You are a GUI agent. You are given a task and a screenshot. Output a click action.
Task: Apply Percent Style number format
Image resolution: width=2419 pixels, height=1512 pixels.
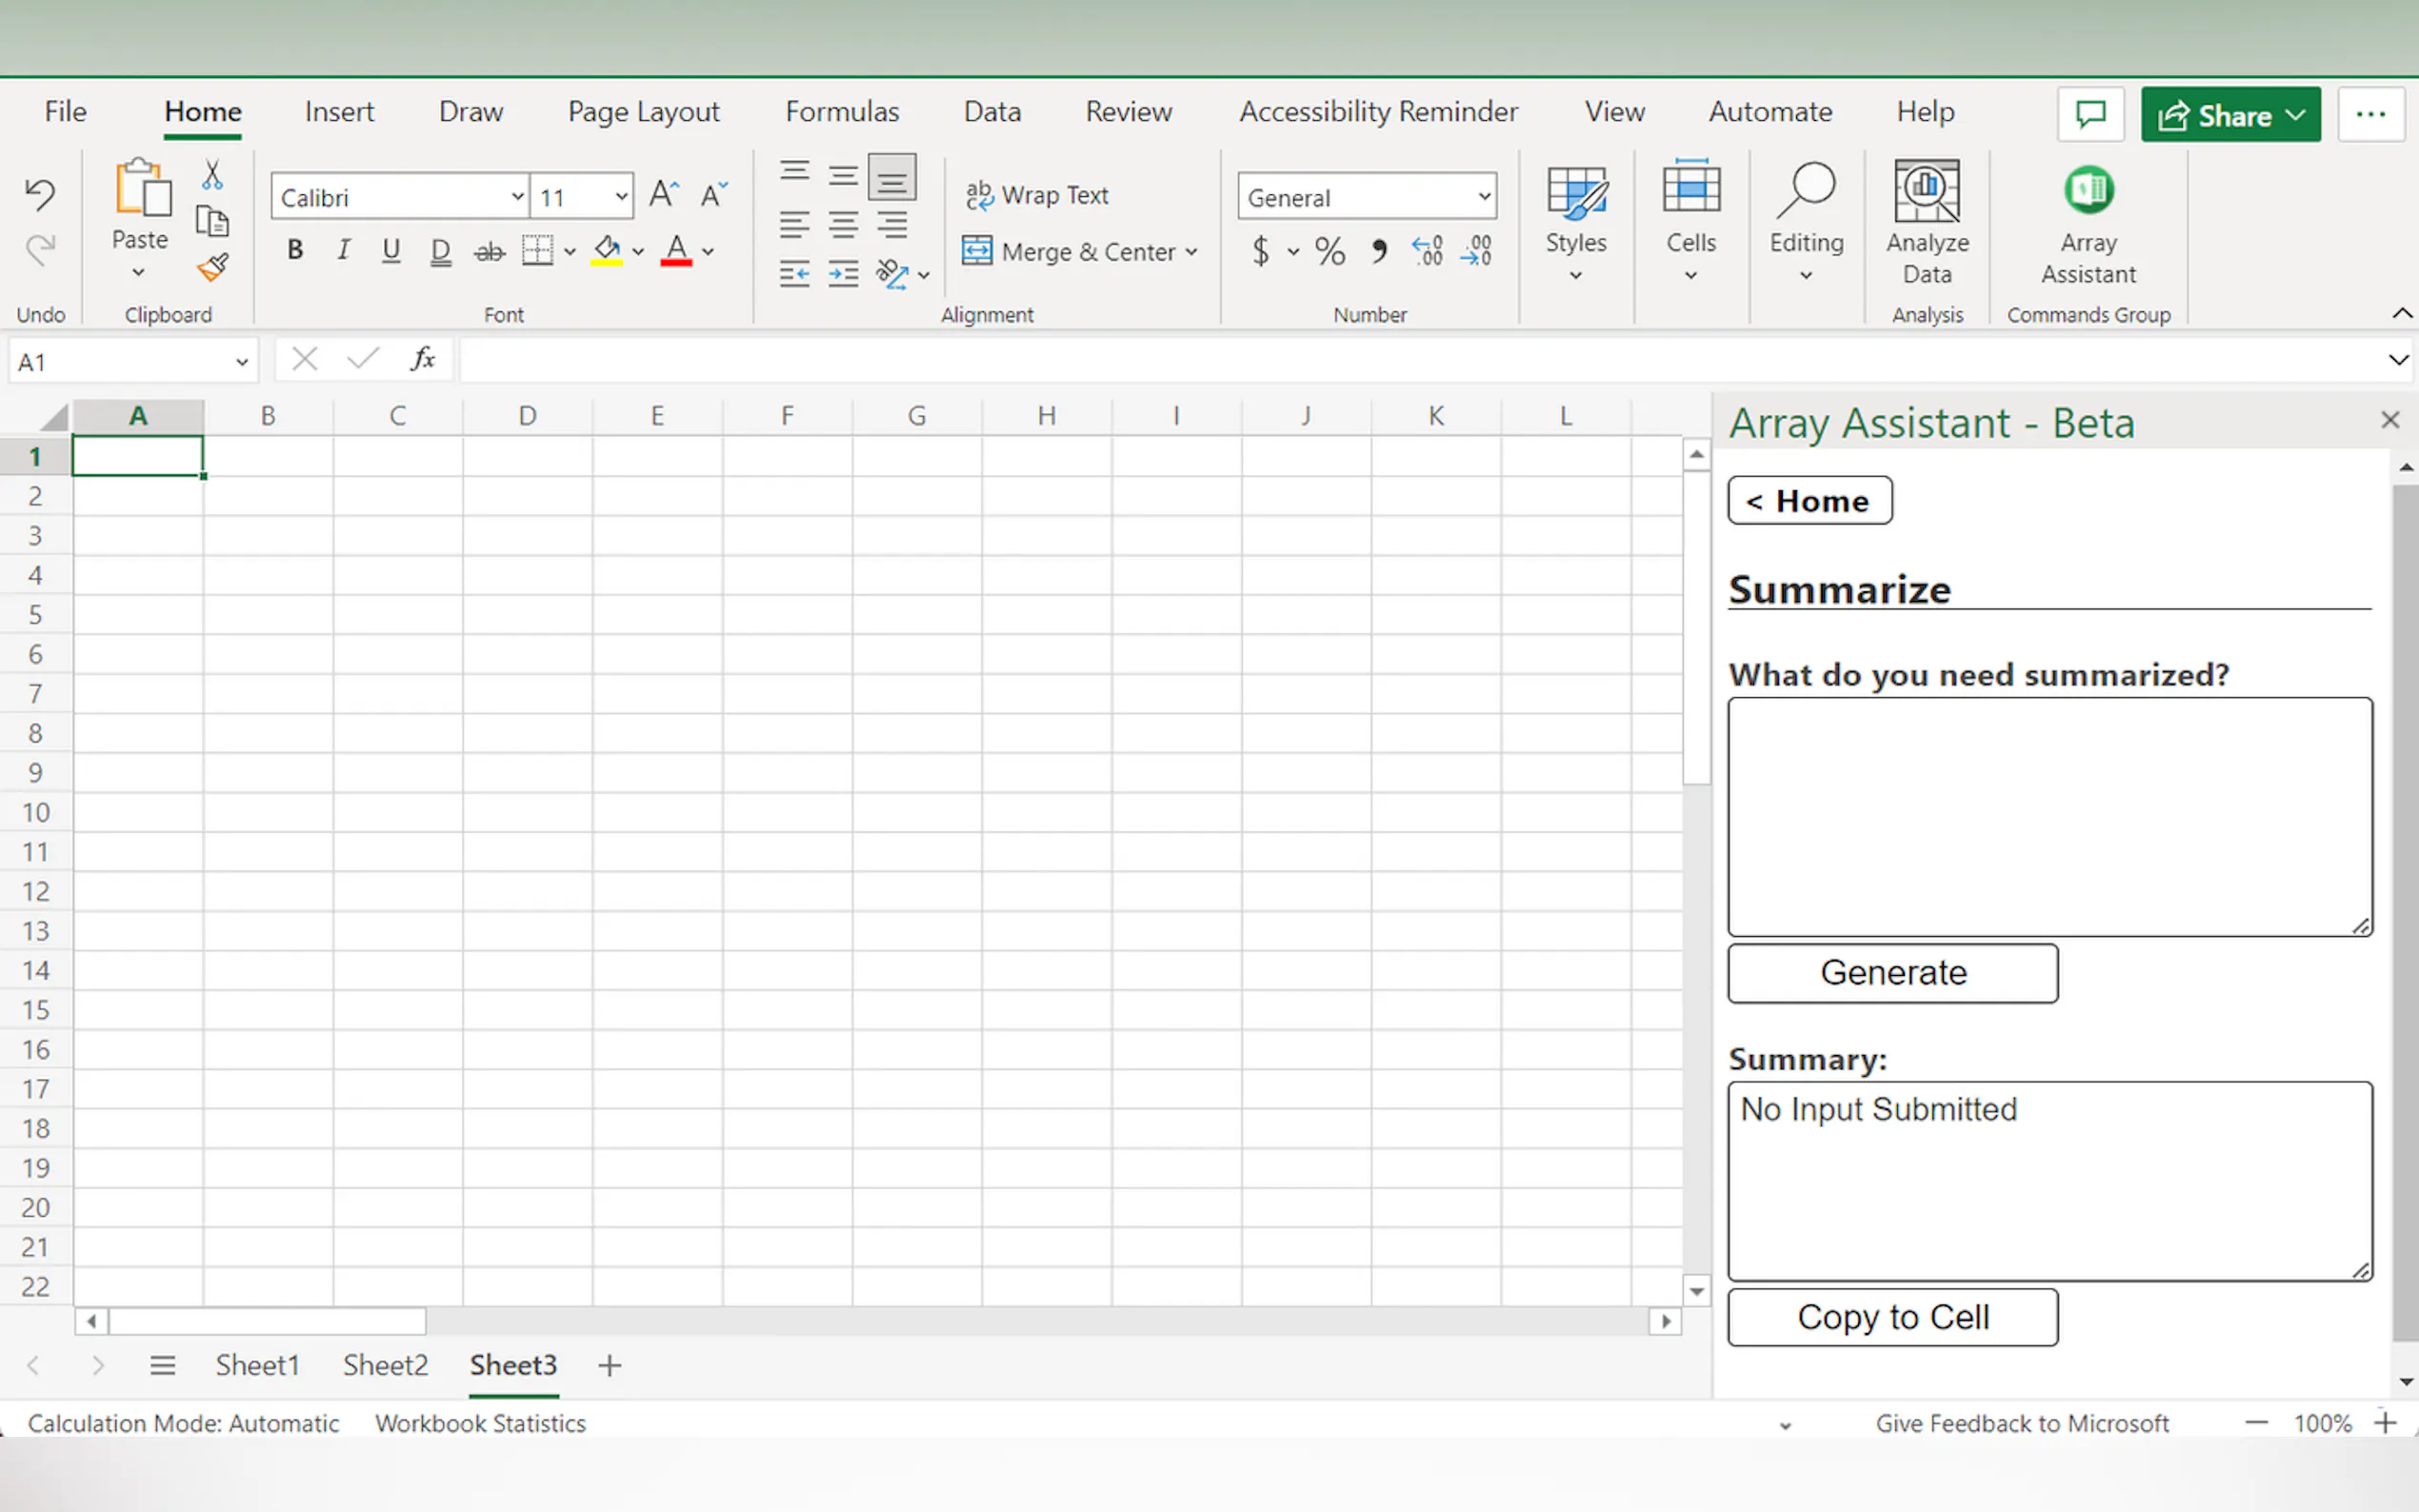tap(1329, 251)
